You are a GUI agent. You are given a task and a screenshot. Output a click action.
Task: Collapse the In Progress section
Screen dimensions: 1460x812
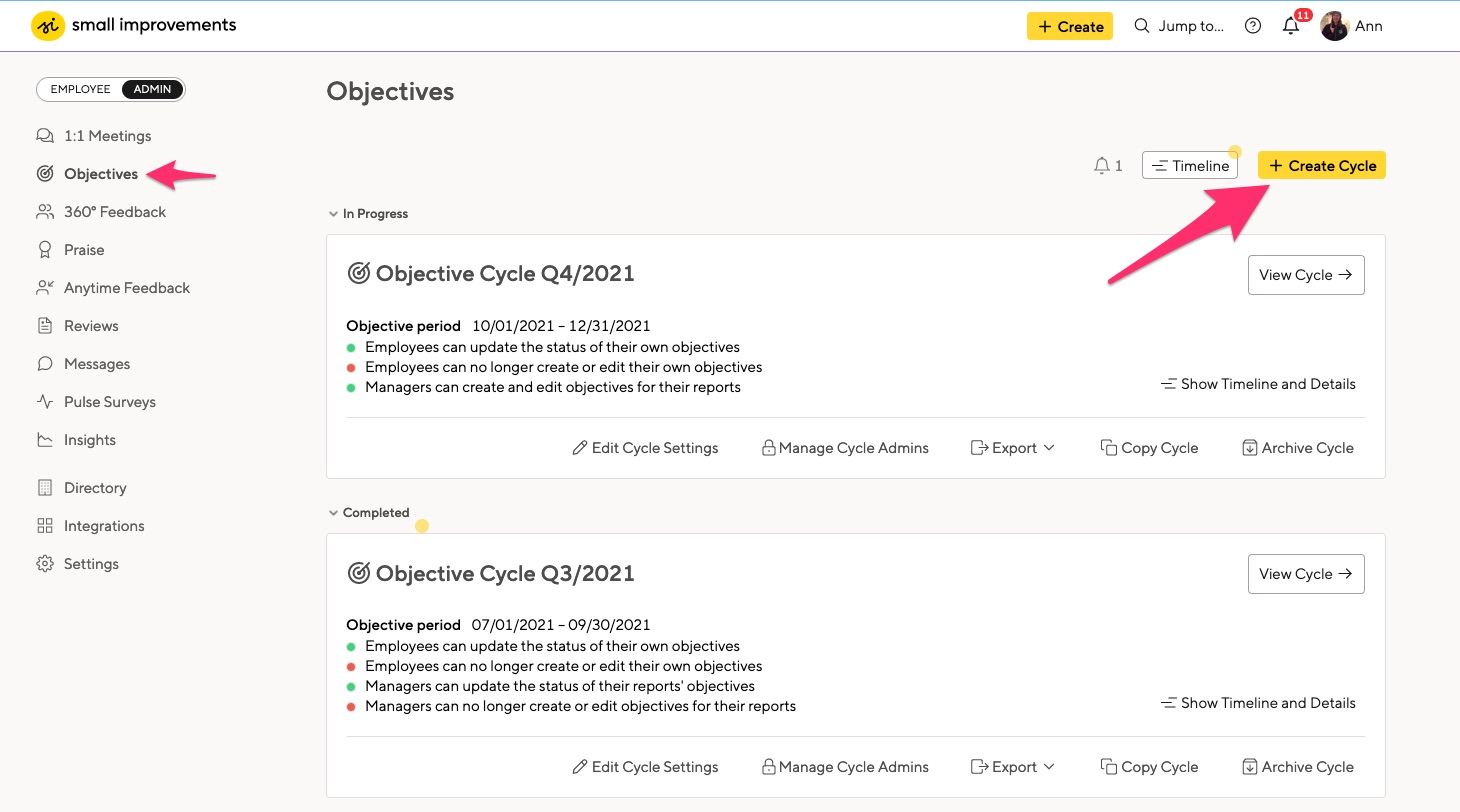[333, 214]
